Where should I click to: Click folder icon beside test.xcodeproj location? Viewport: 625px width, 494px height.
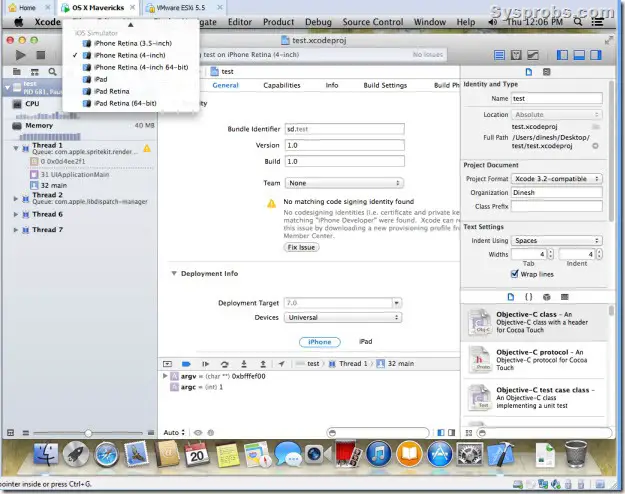pyautogui.click(x=596, y=127)
